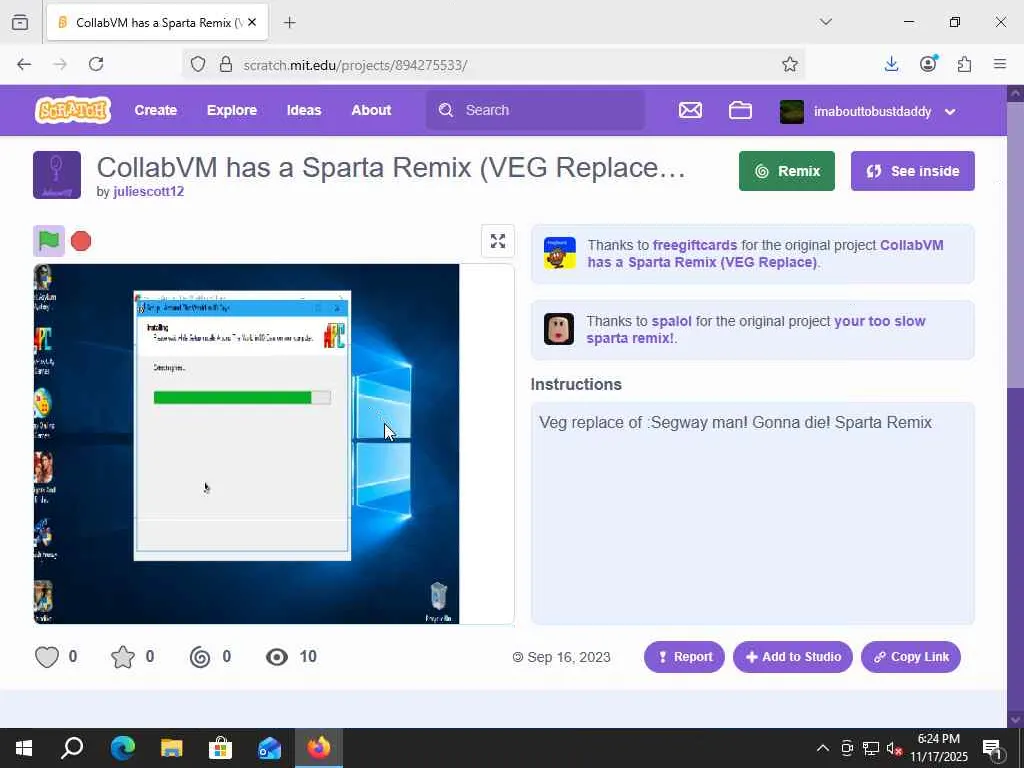This screenshot has width=1024, height=768.
Task: Open the About menu item
Action: click(371, 110)
